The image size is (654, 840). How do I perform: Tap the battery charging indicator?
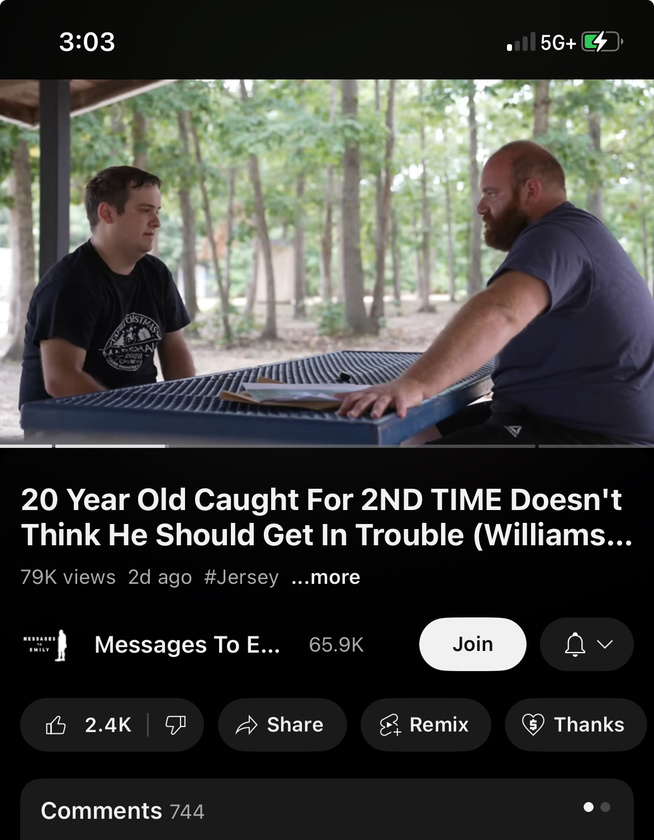[602, 42]
